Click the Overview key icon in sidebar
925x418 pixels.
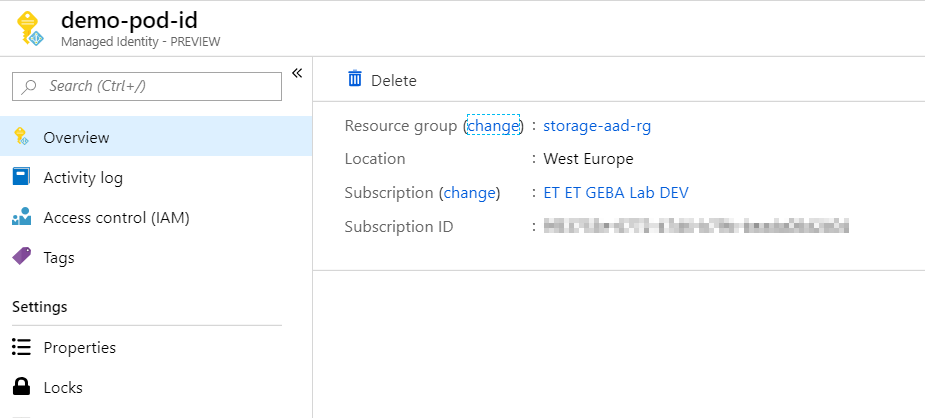[21, 137]
